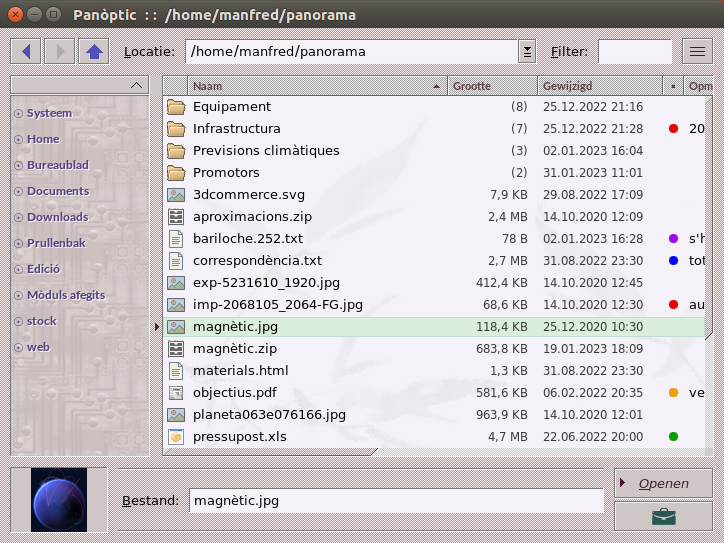Click the materials.html document icon

(176, 371)
